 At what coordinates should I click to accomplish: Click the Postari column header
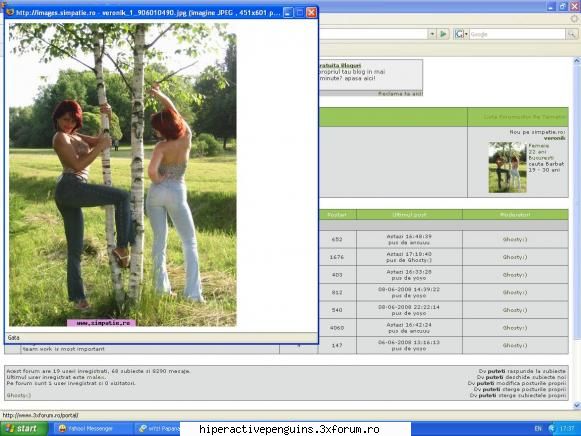coord(337,214)
